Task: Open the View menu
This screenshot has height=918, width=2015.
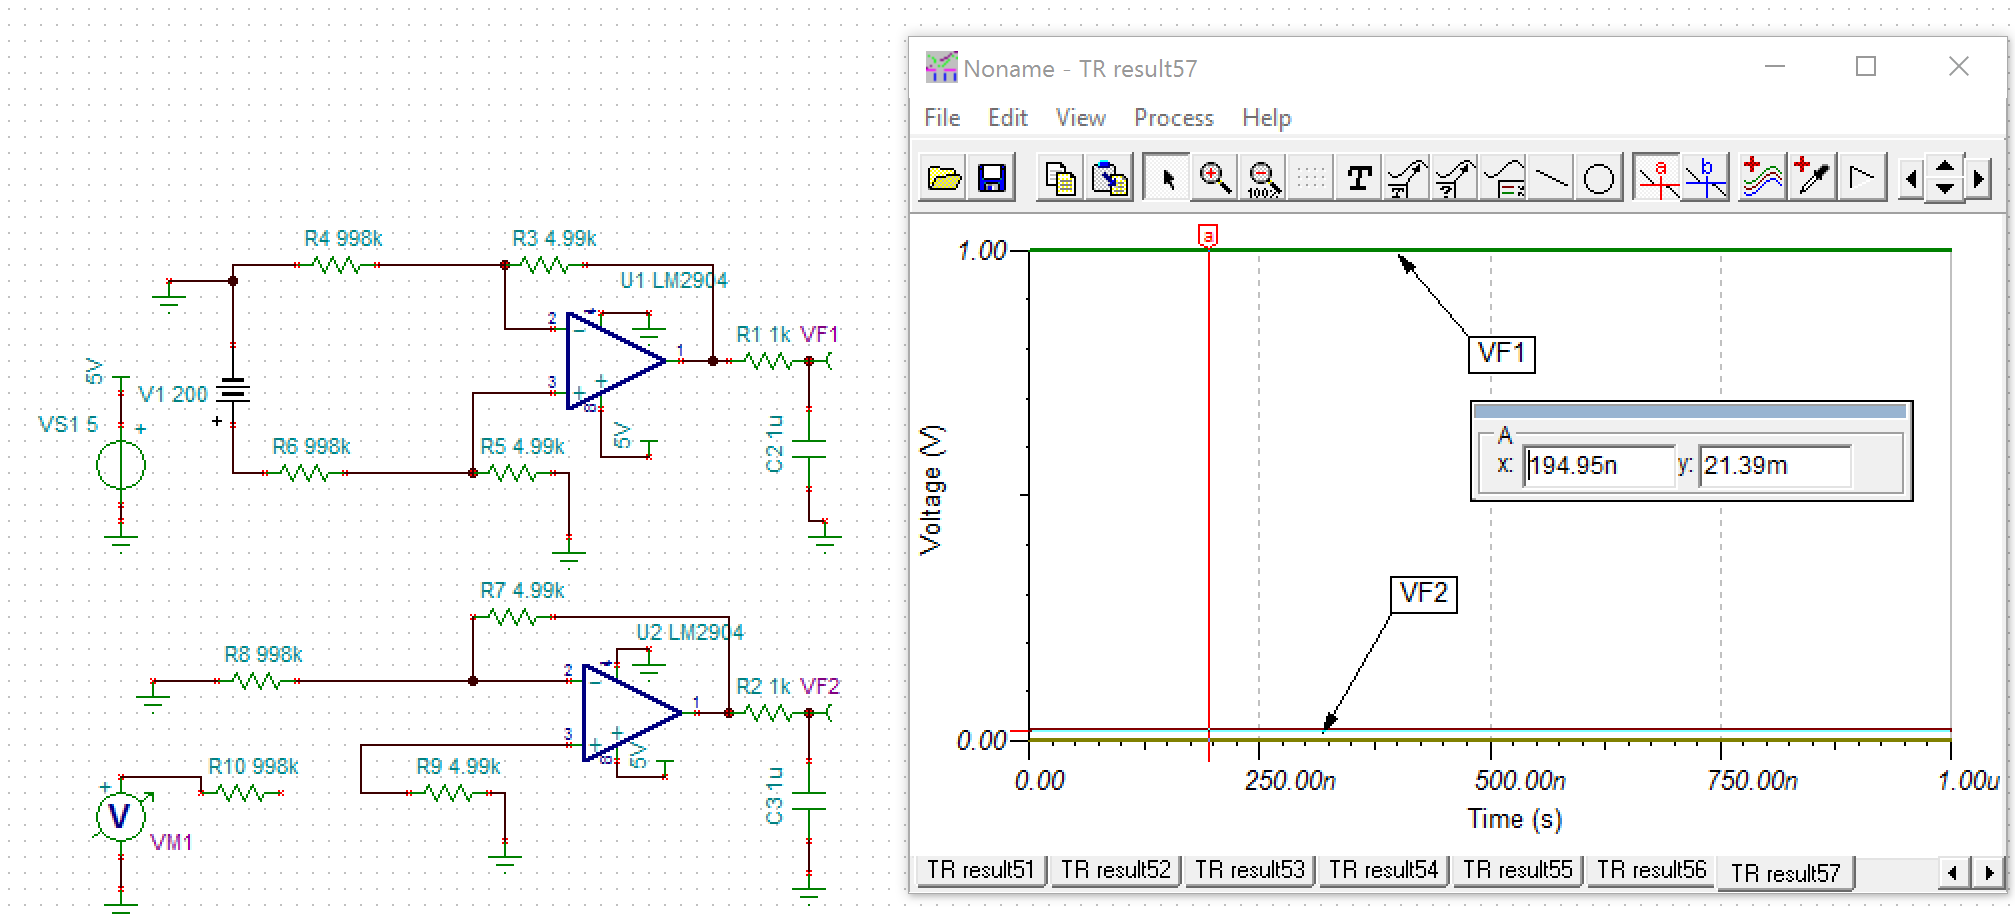Action: pos(1080,118)
